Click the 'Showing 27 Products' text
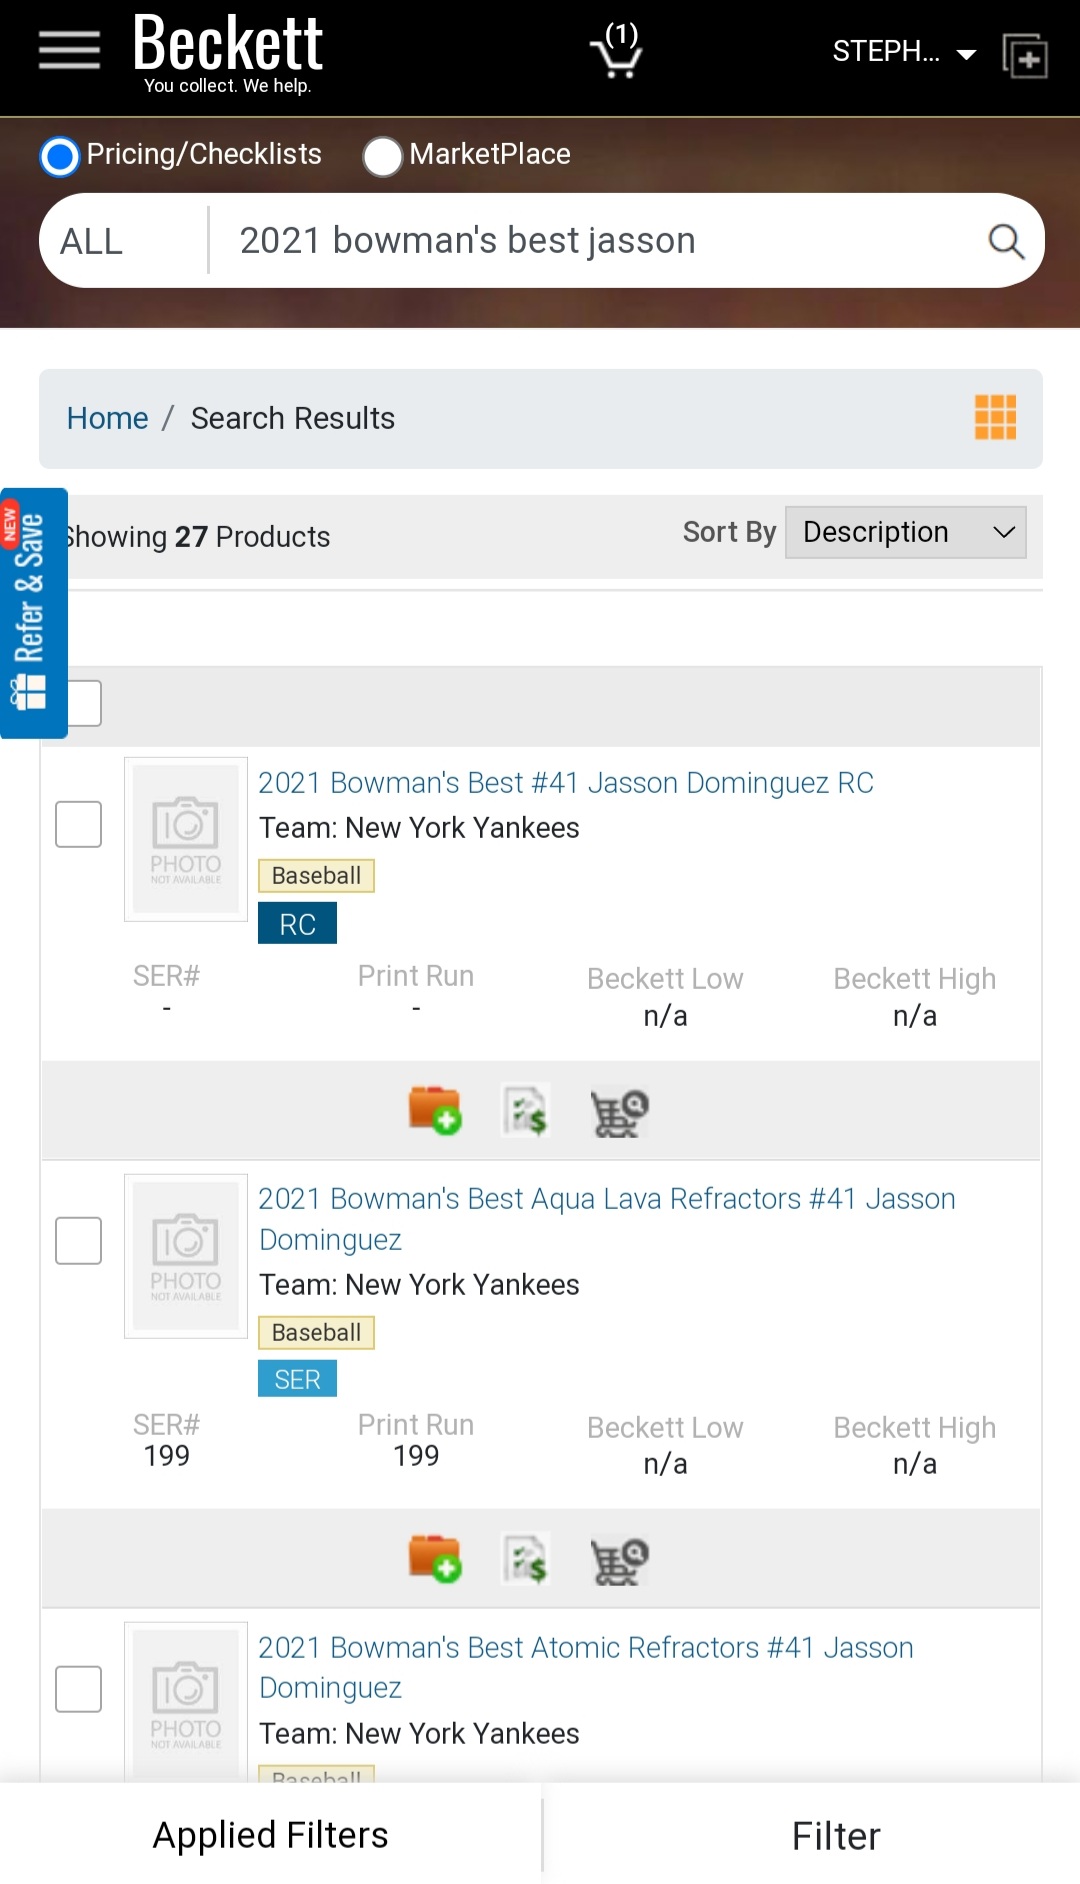The height and width of the screenshot is (1884, 1080). [198, 537]
